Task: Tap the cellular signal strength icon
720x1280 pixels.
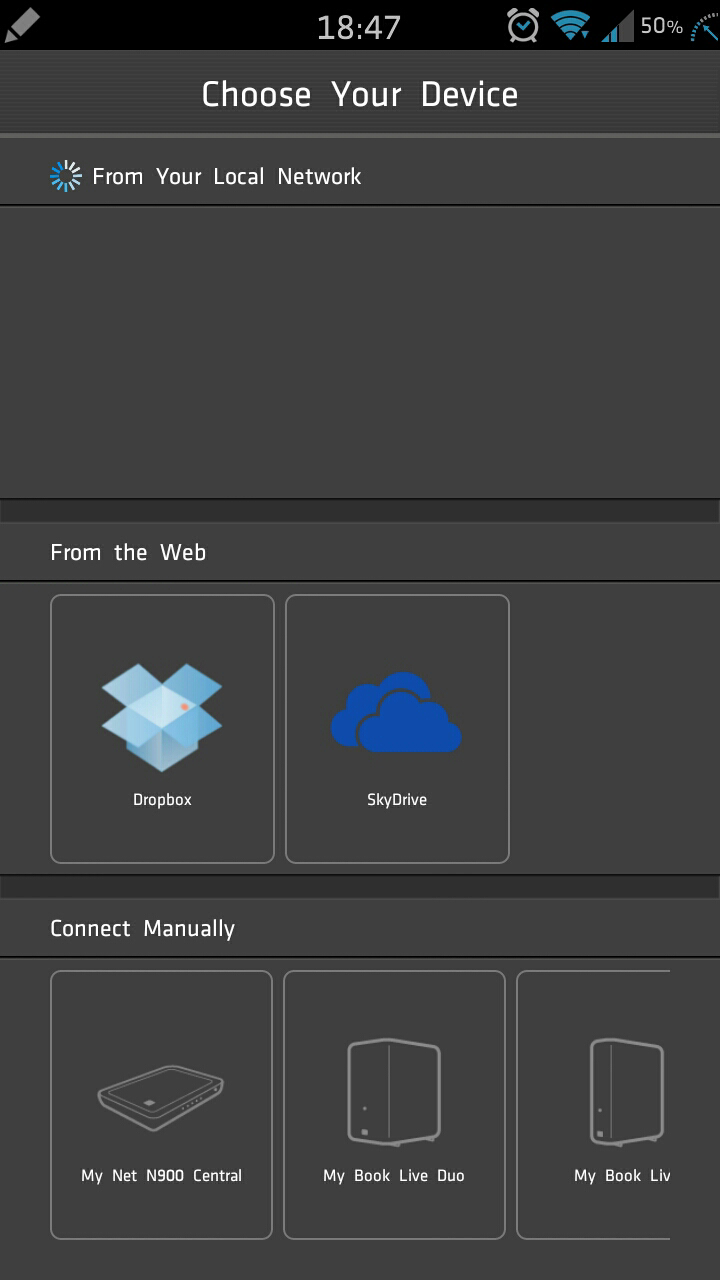Action: [x=618, y=26]
